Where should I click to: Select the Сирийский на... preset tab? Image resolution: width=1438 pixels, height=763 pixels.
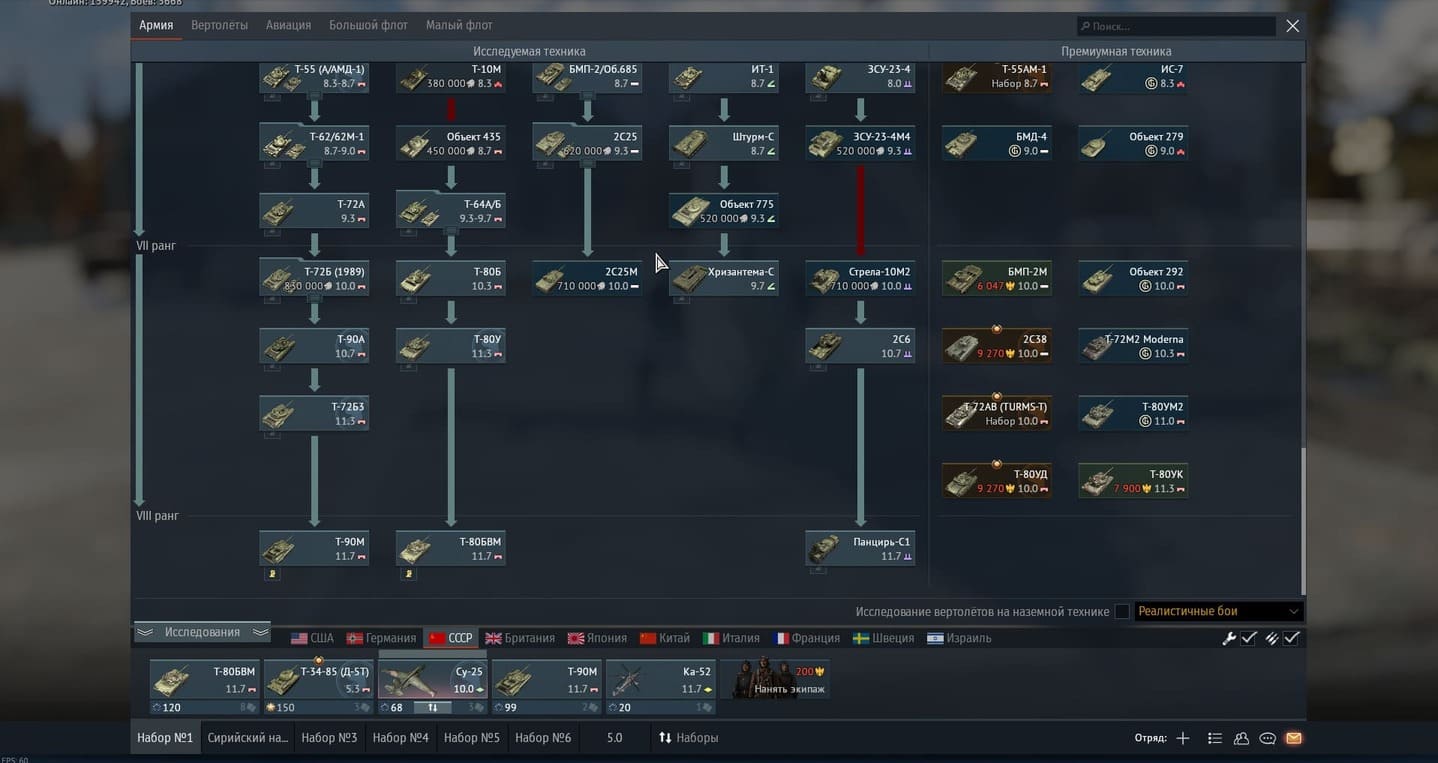pos(247,738)
